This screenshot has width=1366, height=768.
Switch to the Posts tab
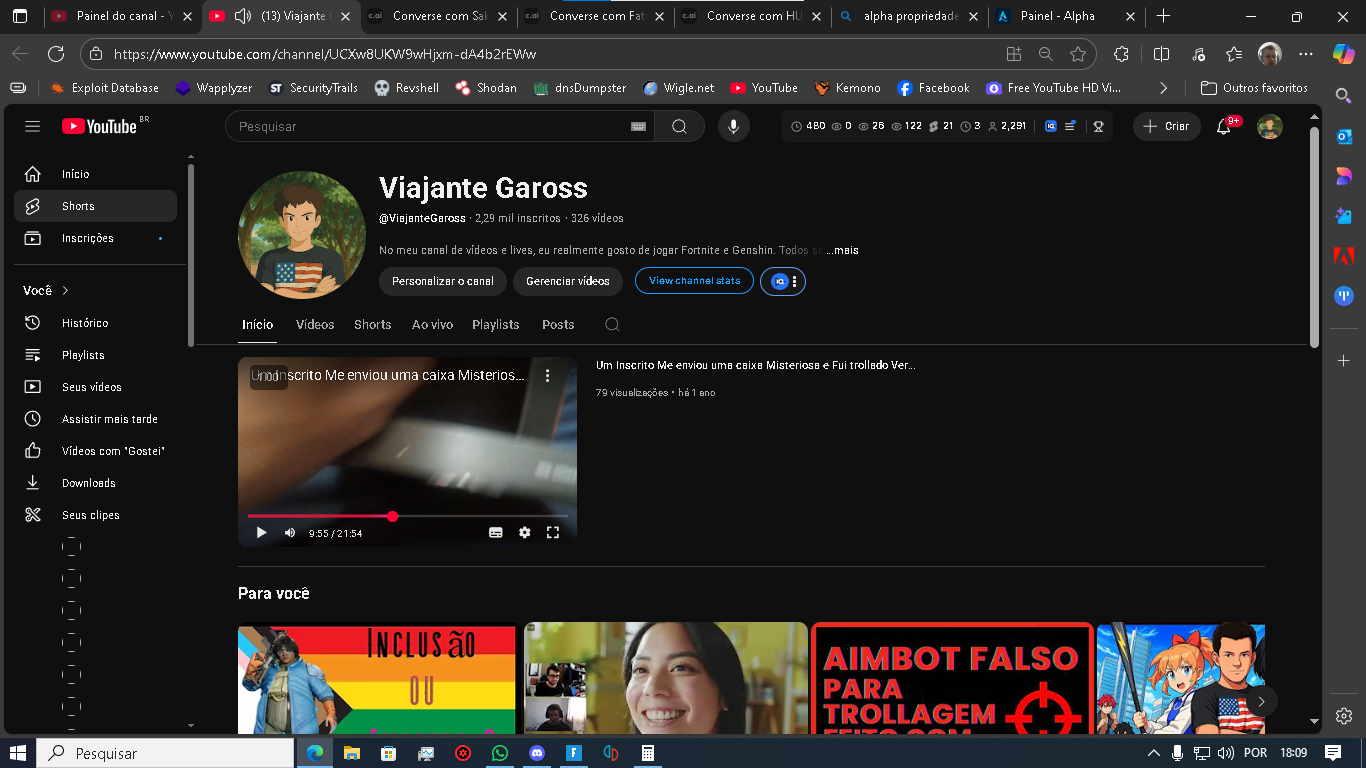click(x=558, y=324)
